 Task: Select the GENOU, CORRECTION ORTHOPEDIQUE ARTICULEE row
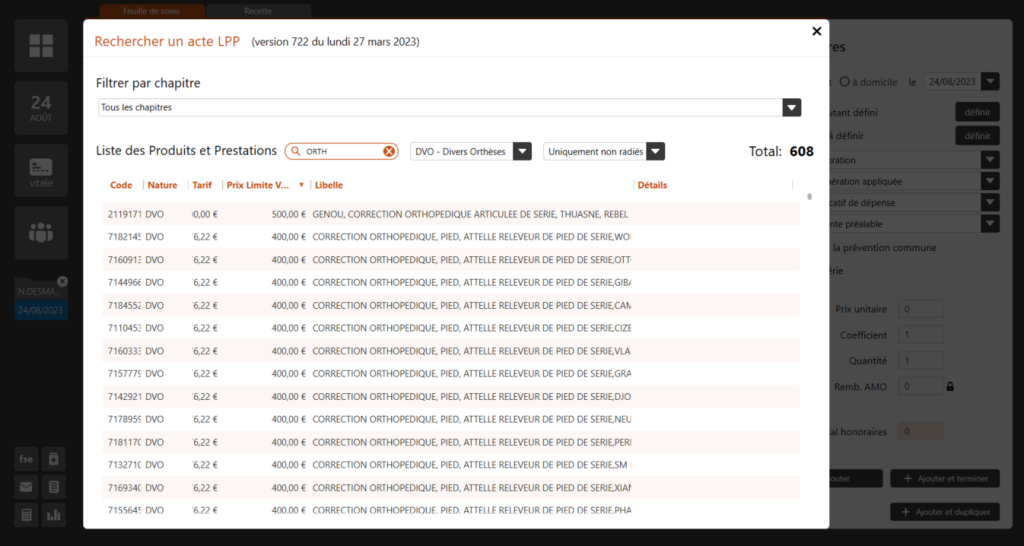tap(450, 214)
